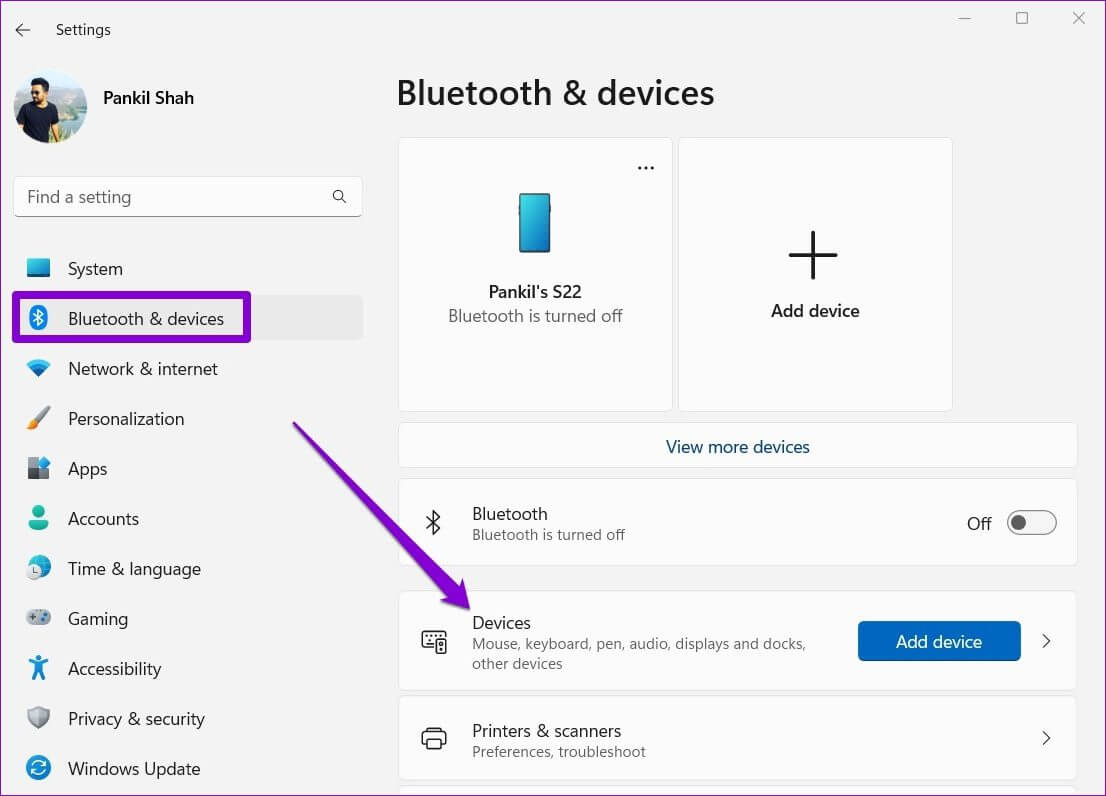1106x796 pixels.
Task: Click the Add device tile label
Action: click(815, 311)
